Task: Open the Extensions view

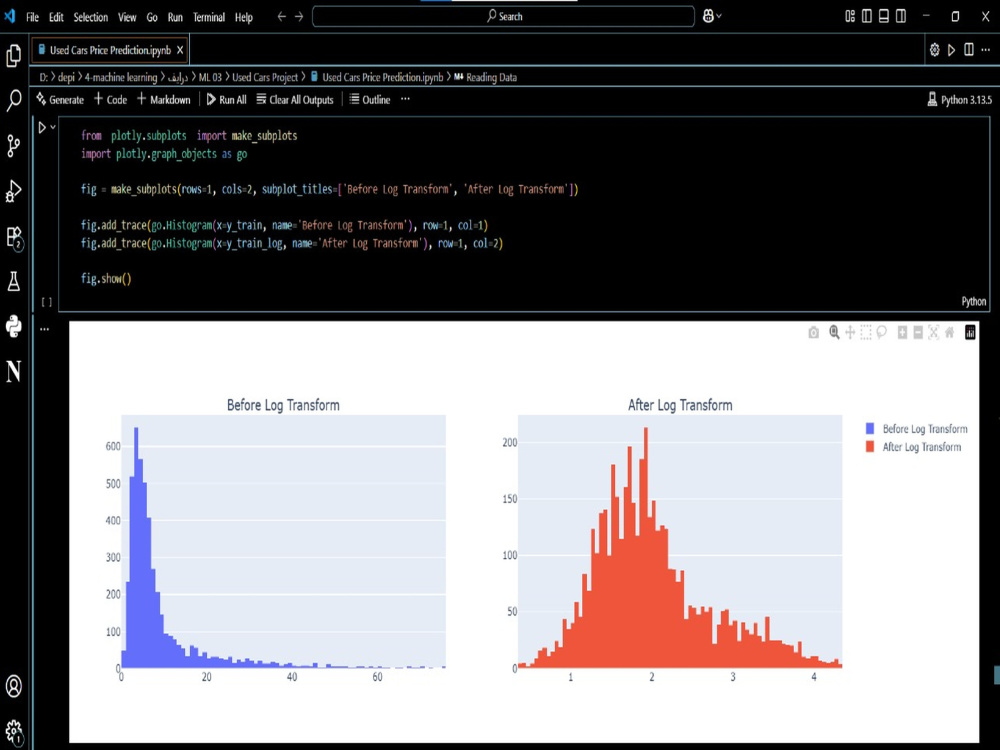Action: pos(13,237)
